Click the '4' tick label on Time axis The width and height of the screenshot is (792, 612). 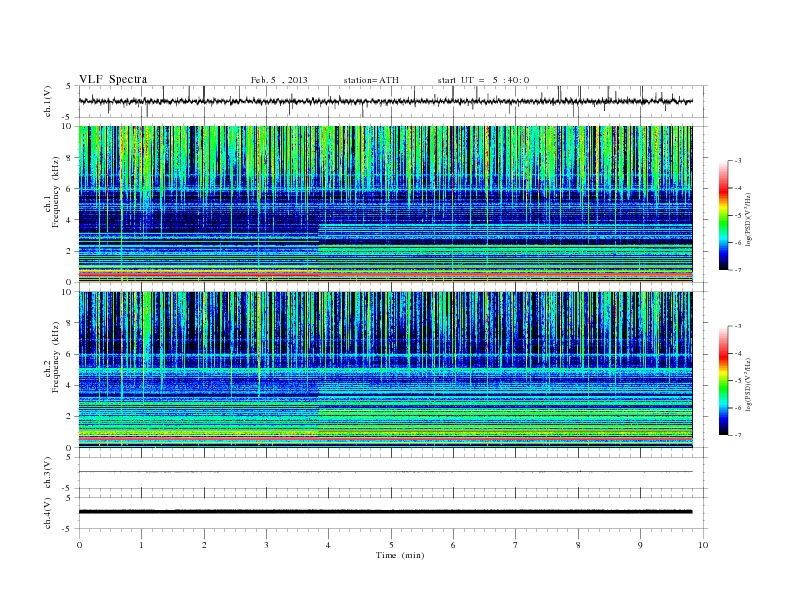coord(328,545)
